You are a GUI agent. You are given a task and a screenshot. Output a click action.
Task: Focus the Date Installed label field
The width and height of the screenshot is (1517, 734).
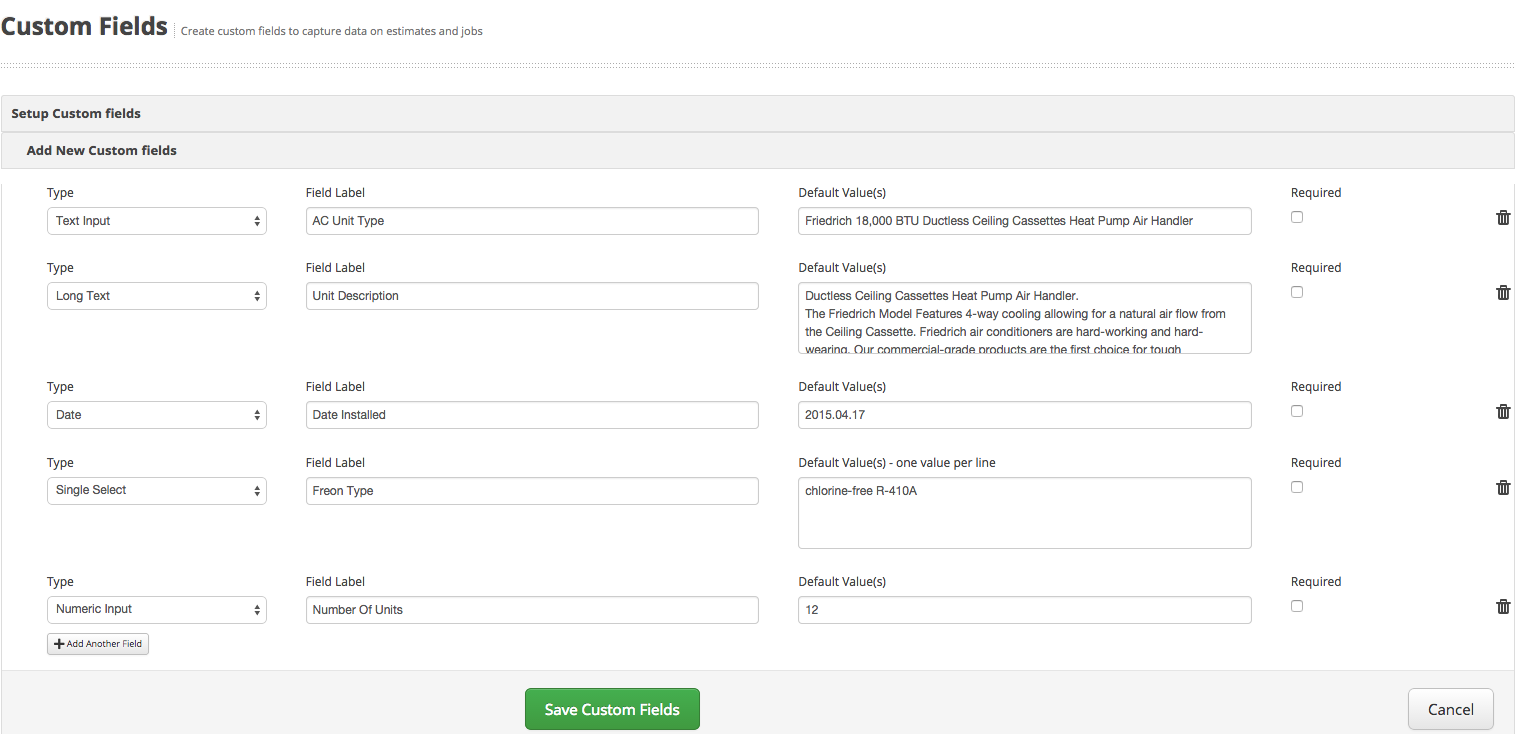(532, 415)
